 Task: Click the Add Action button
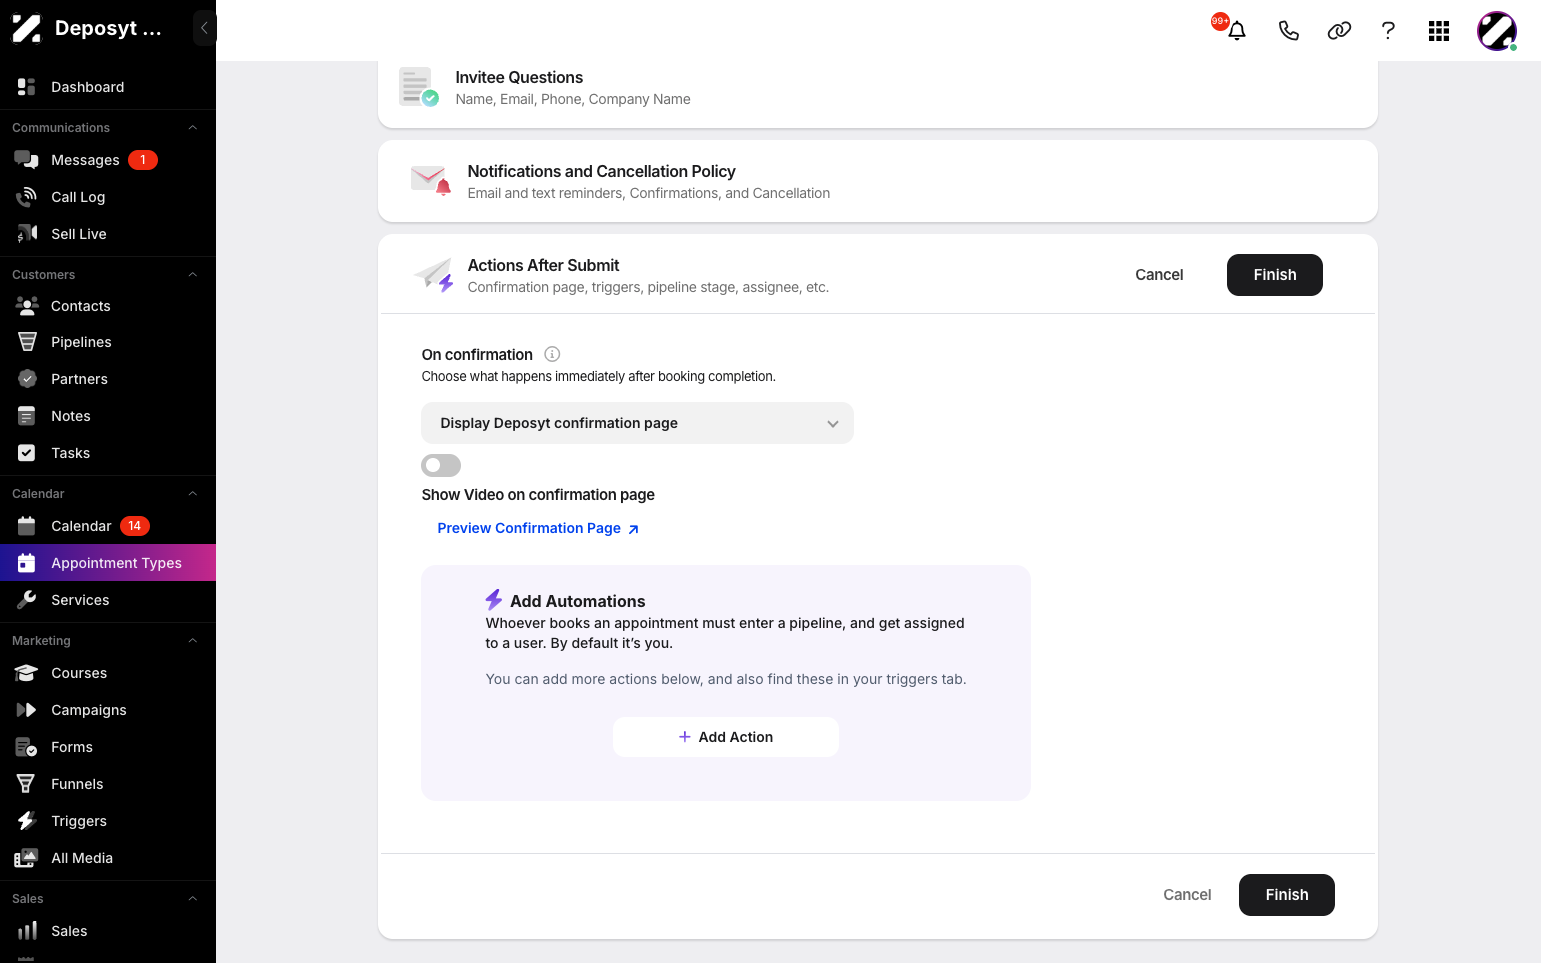[726, 737]
